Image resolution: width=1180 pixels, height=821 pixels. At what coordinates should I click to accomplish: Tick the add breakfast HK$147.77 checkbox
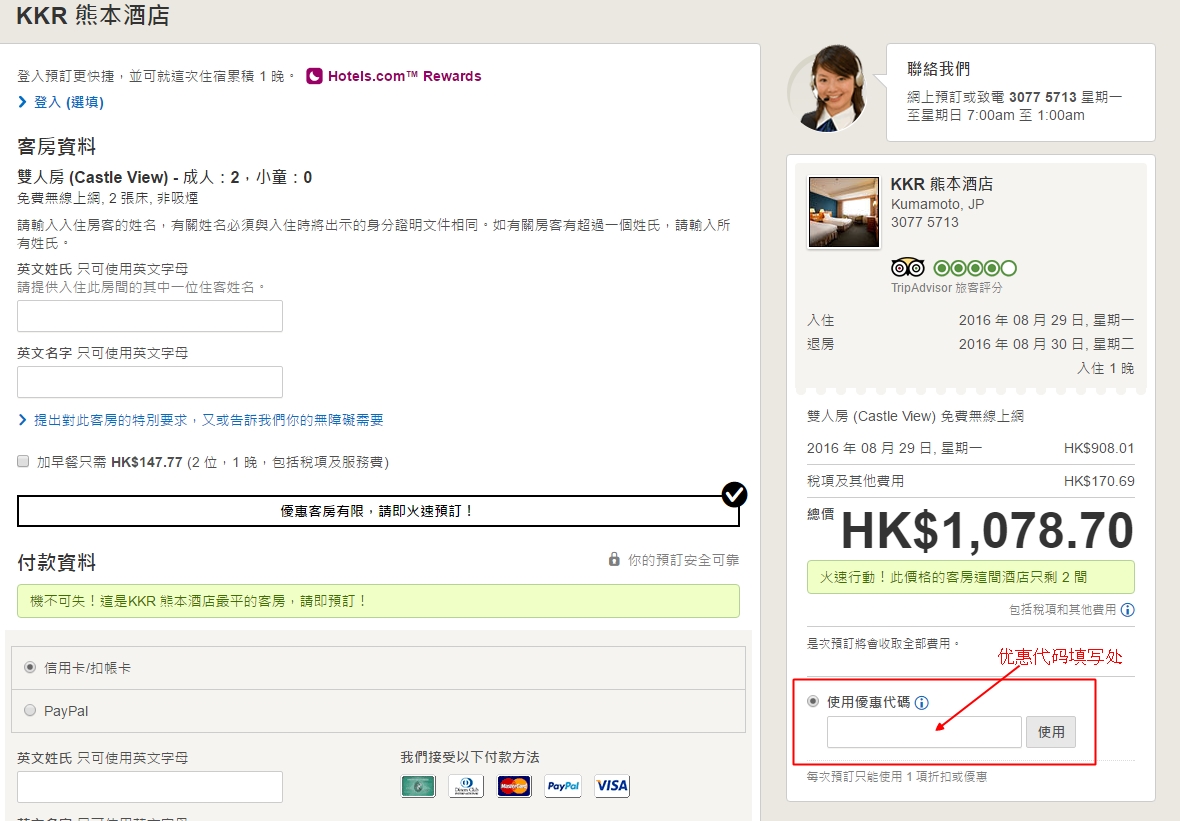click(23, 461)
